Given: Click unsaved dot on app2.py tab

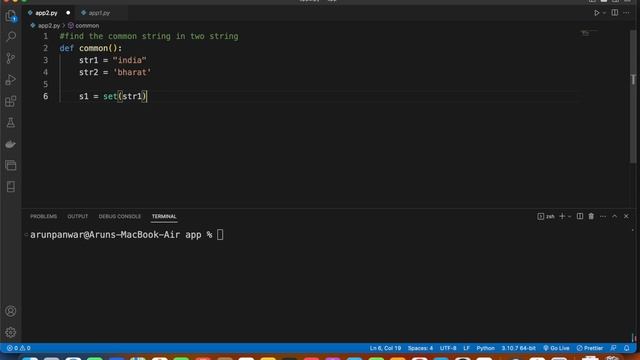Looking at the screenshot, I should point(68,13).
